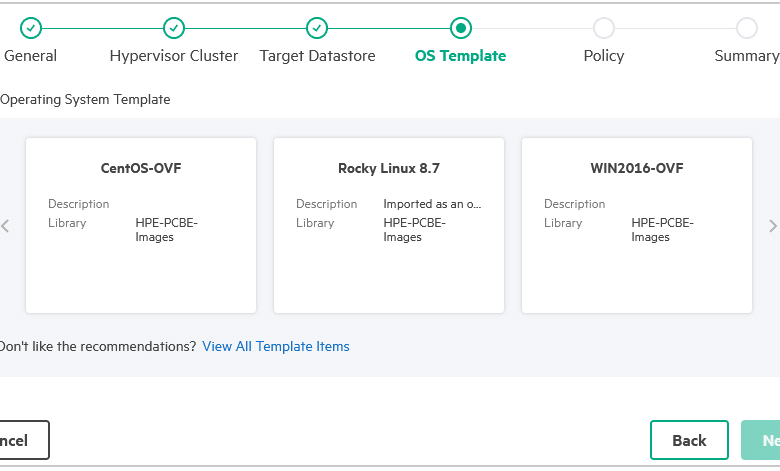The image size is (780, 471).
Task: Click the Rocky Linux 8.7 title text
Action: coord(389,168)
